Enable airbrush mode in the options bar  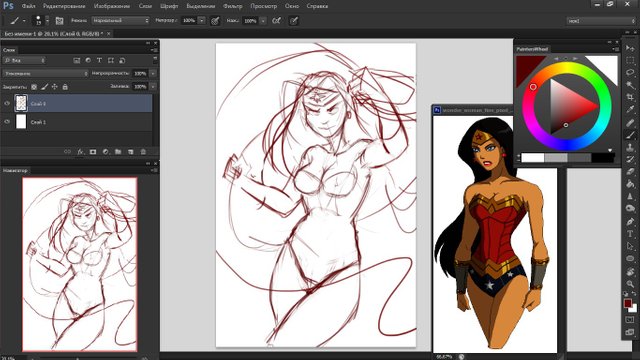(x=276, y=21)
